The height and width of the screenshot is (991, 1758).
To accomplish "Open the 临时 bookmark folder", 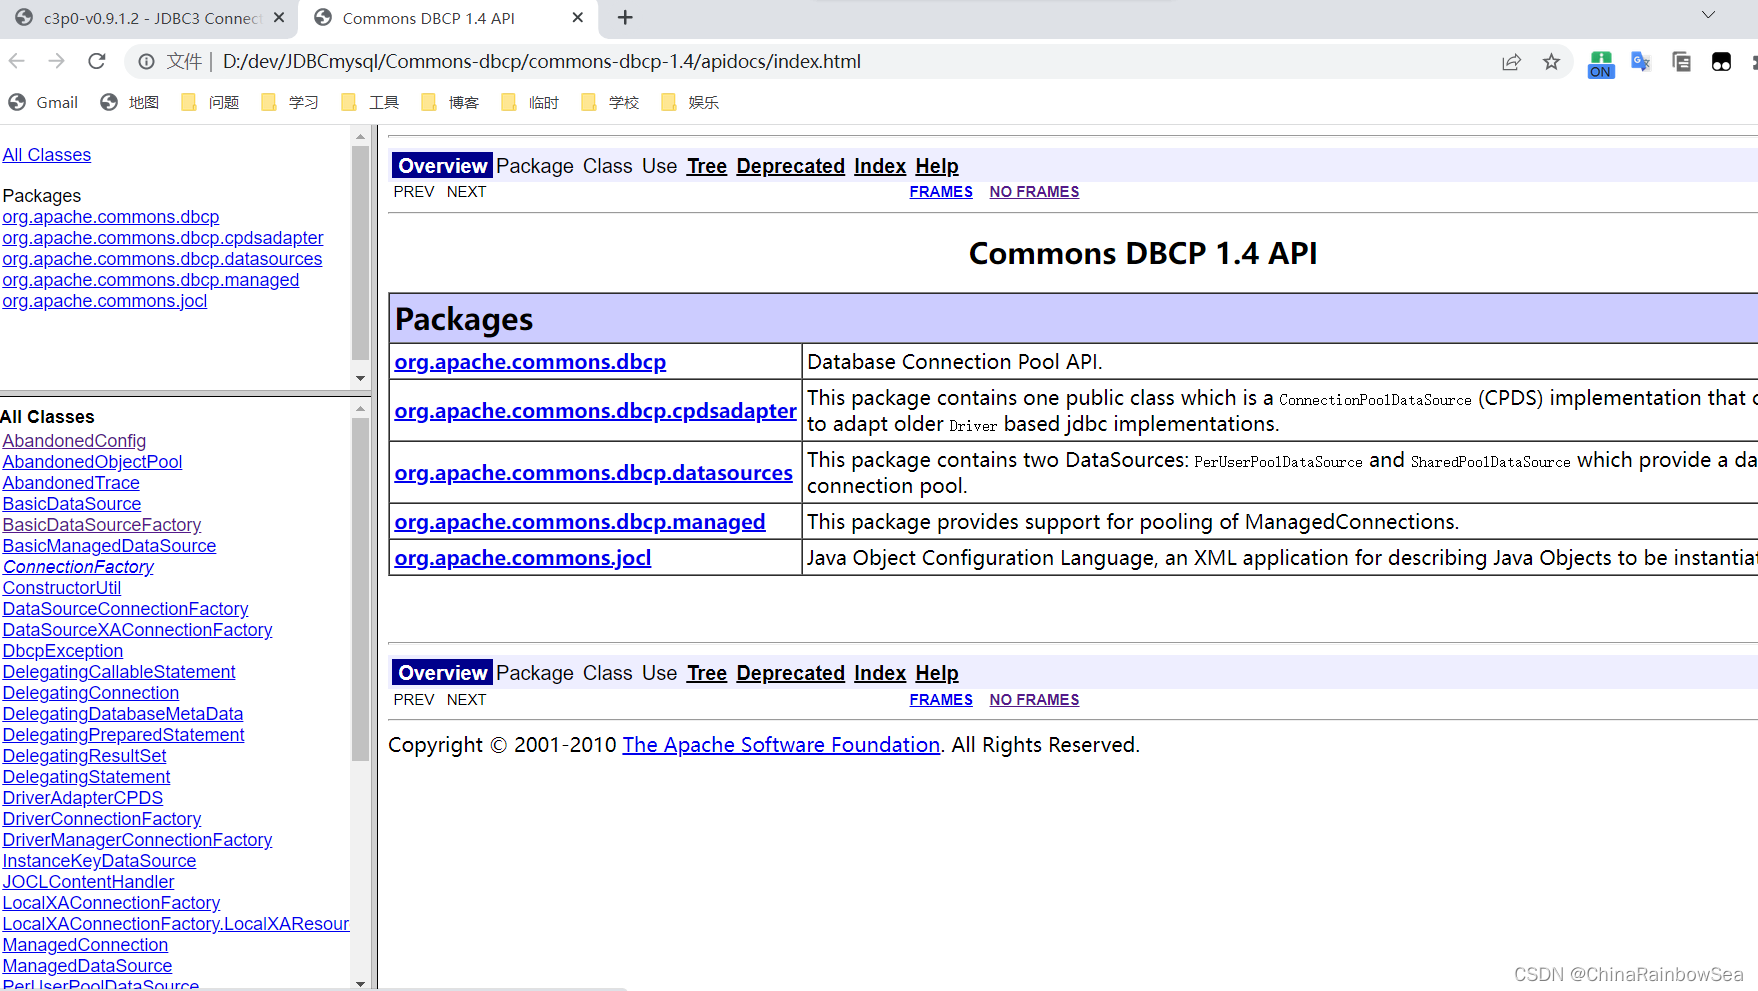I will coord(530,102).
